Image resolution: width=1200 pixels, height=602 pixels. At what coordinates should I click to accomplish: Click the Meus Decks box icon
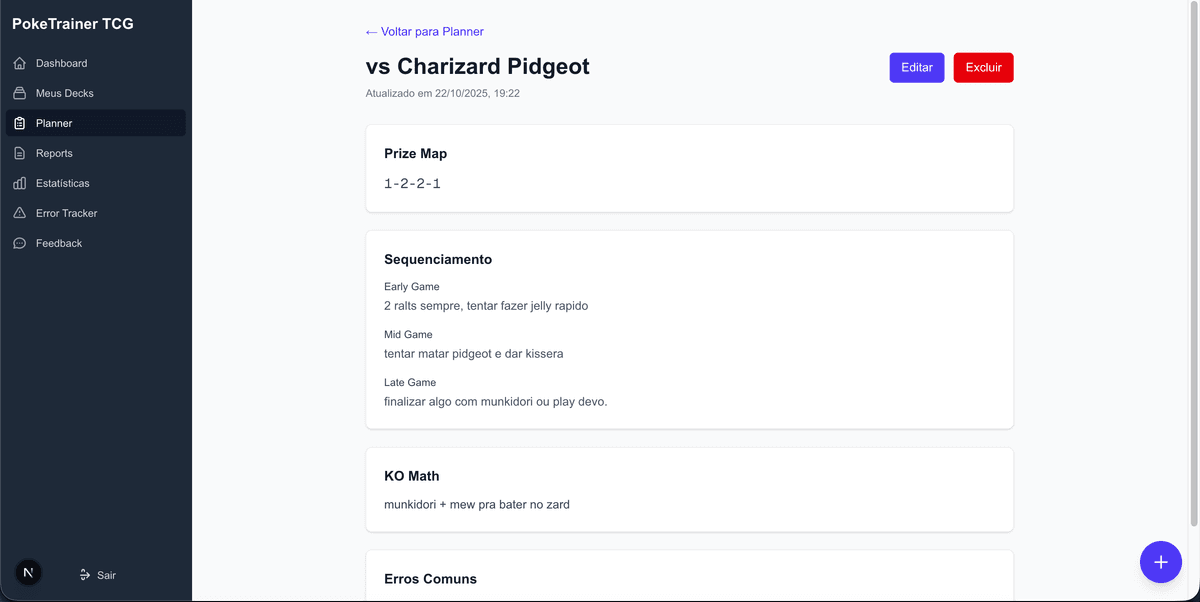pos(20,93)
